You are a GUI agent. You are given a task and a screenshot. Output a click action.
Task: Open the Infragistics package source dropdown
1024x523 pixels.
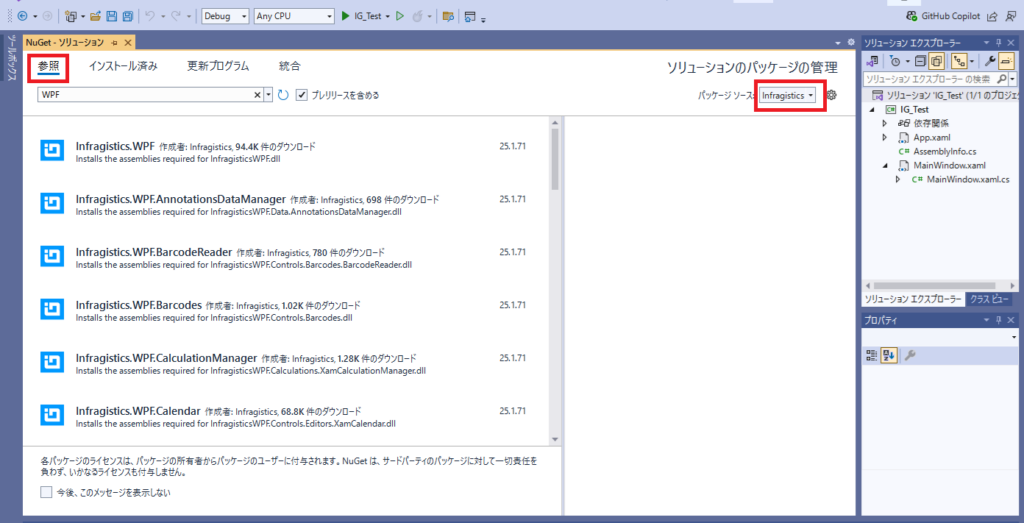click(x=788, y=95)
